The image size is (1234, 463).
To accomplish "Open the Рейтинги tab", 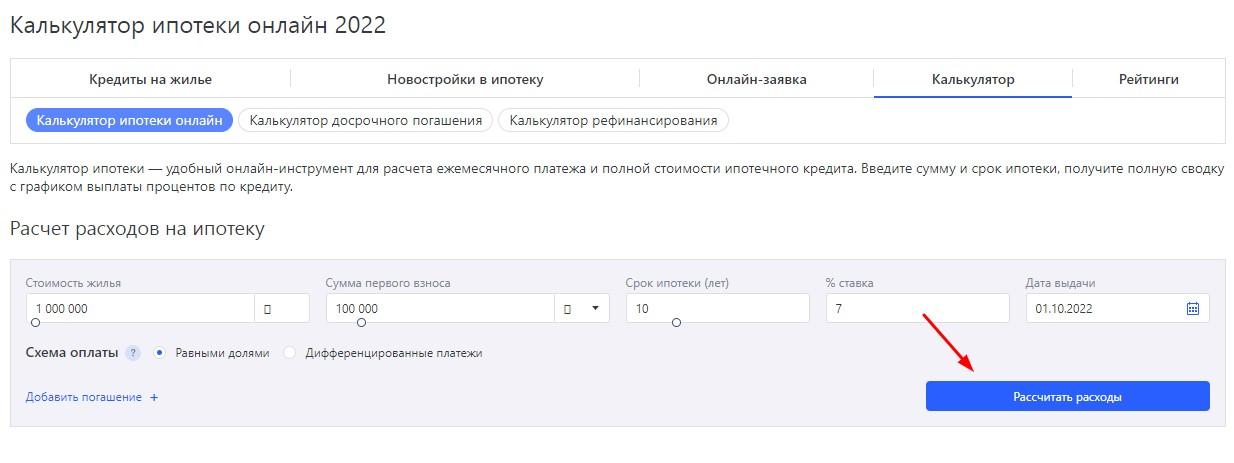I will [x=1148, y=79].
